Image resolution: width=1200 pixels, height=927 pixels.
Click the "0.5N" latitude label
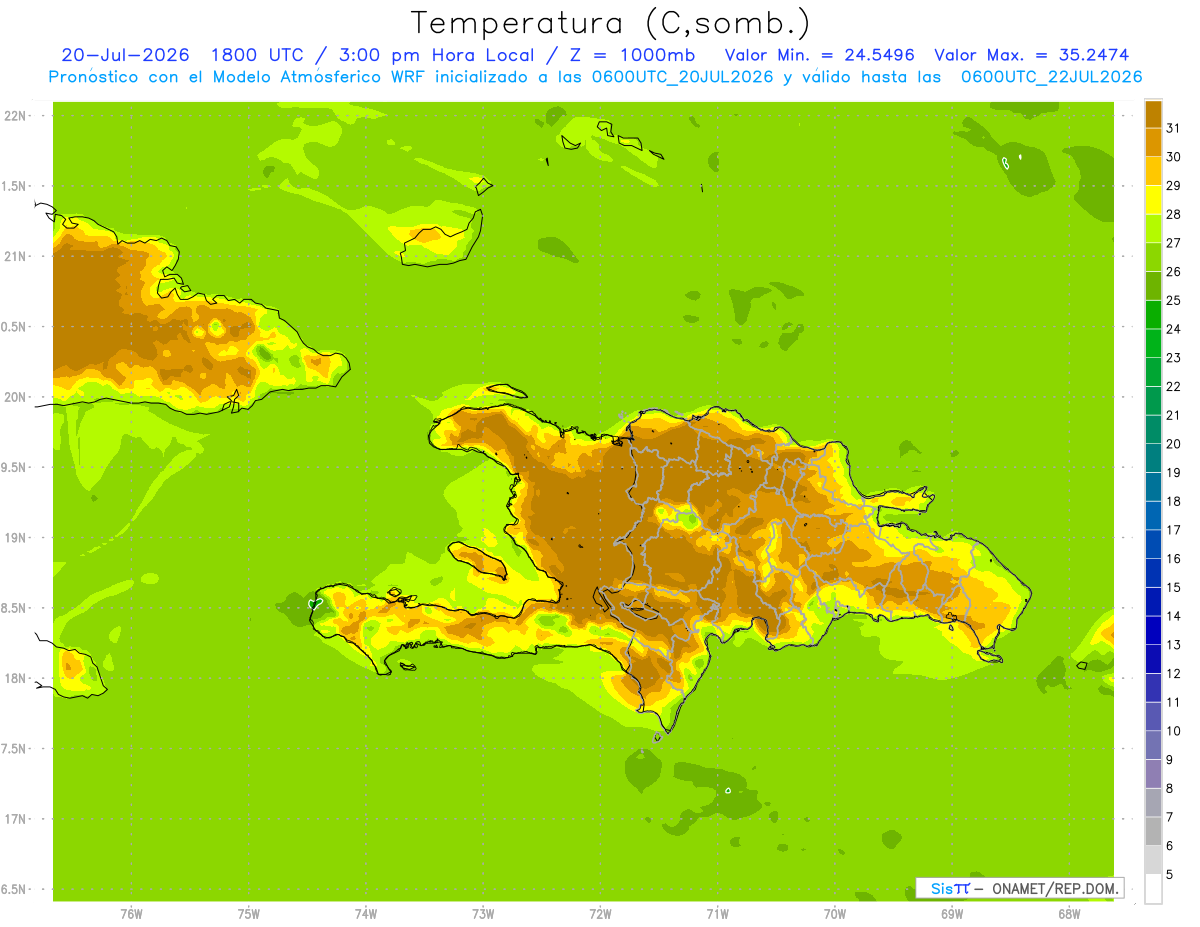pyautogui.click(x=15, y=328)
